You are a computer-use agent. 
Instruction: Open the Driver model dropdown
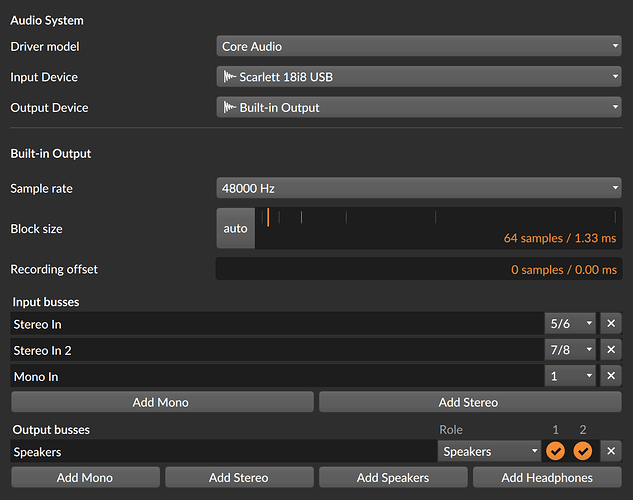point(419,46)
